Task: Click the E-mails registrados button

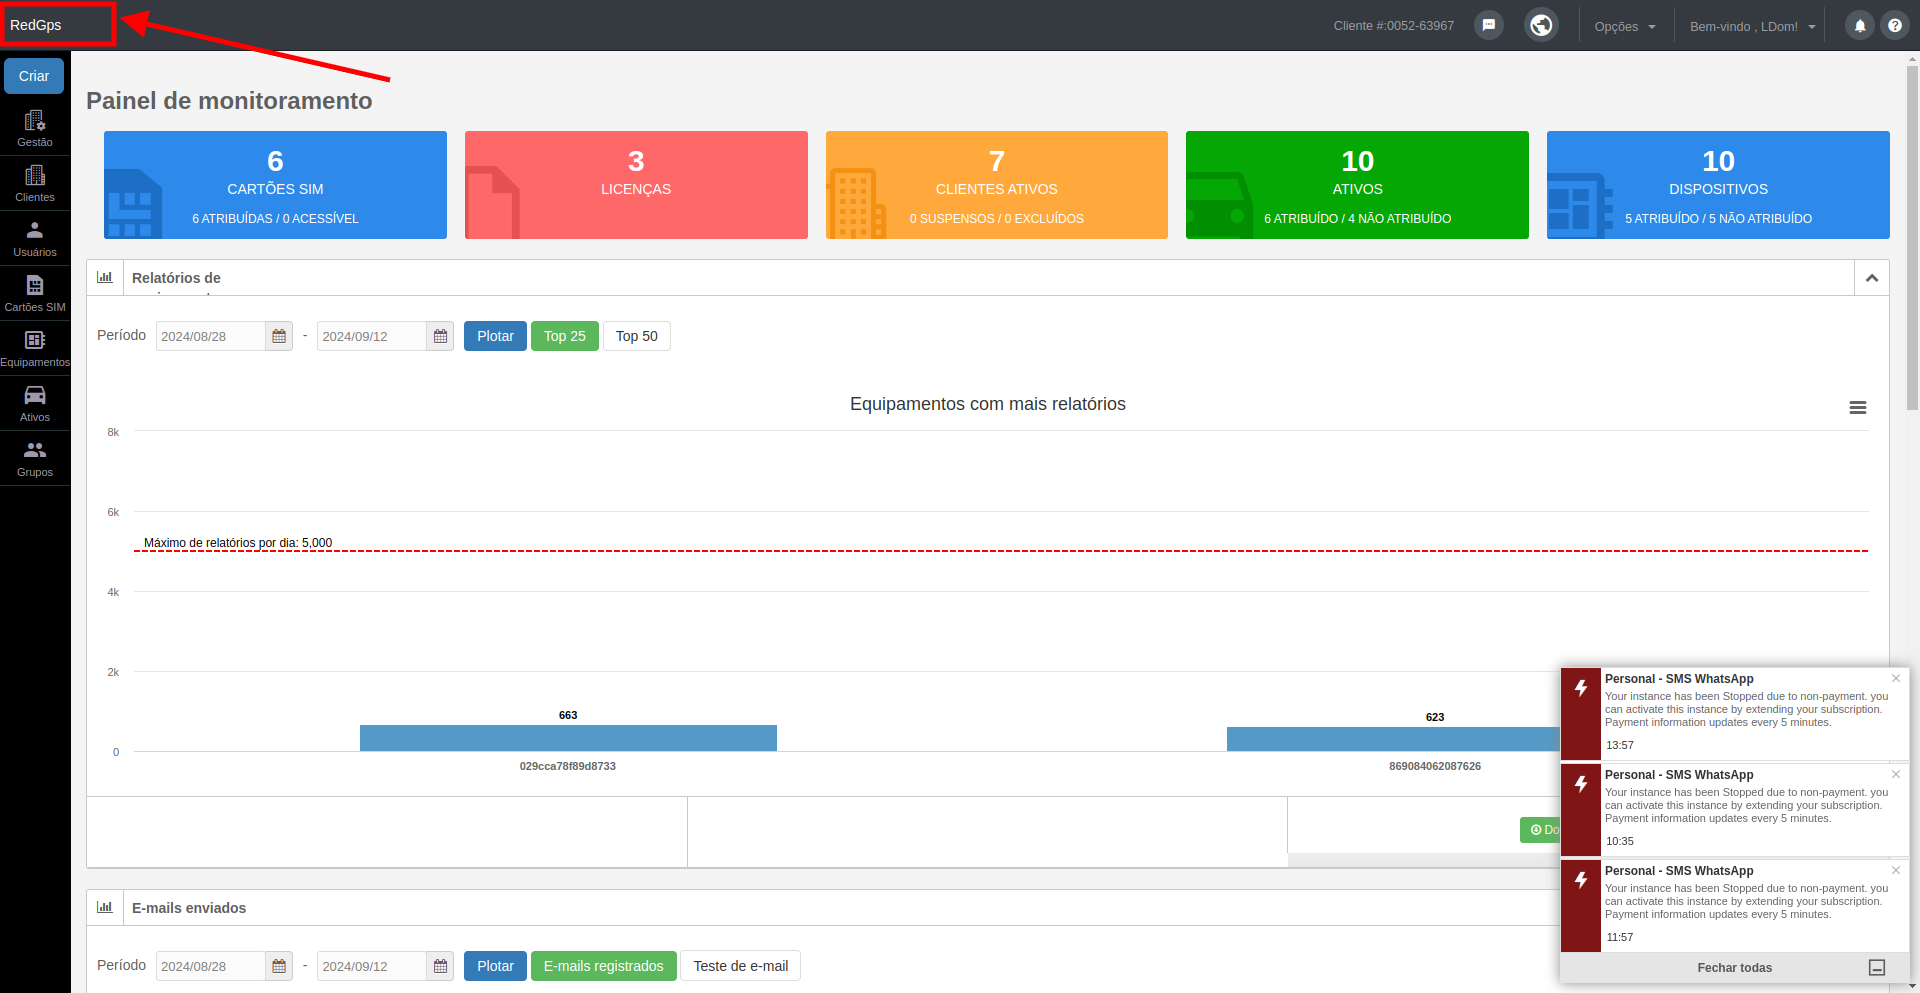Action: (604, 966)
